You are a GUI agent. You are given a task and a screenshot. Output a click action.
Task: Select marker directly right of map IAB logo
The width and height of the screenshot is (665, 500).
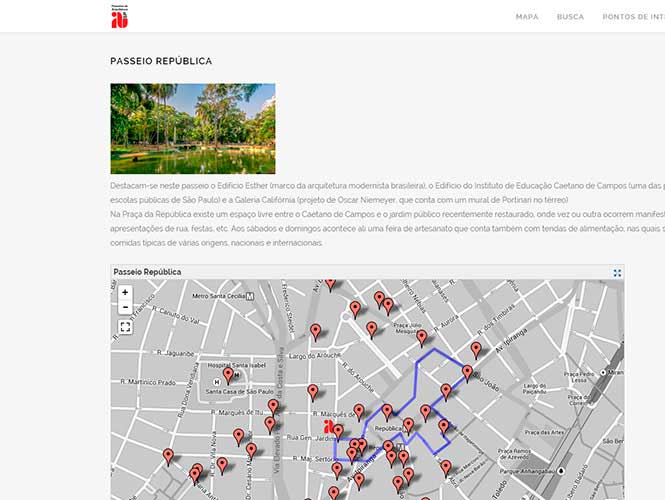point(338,432)
